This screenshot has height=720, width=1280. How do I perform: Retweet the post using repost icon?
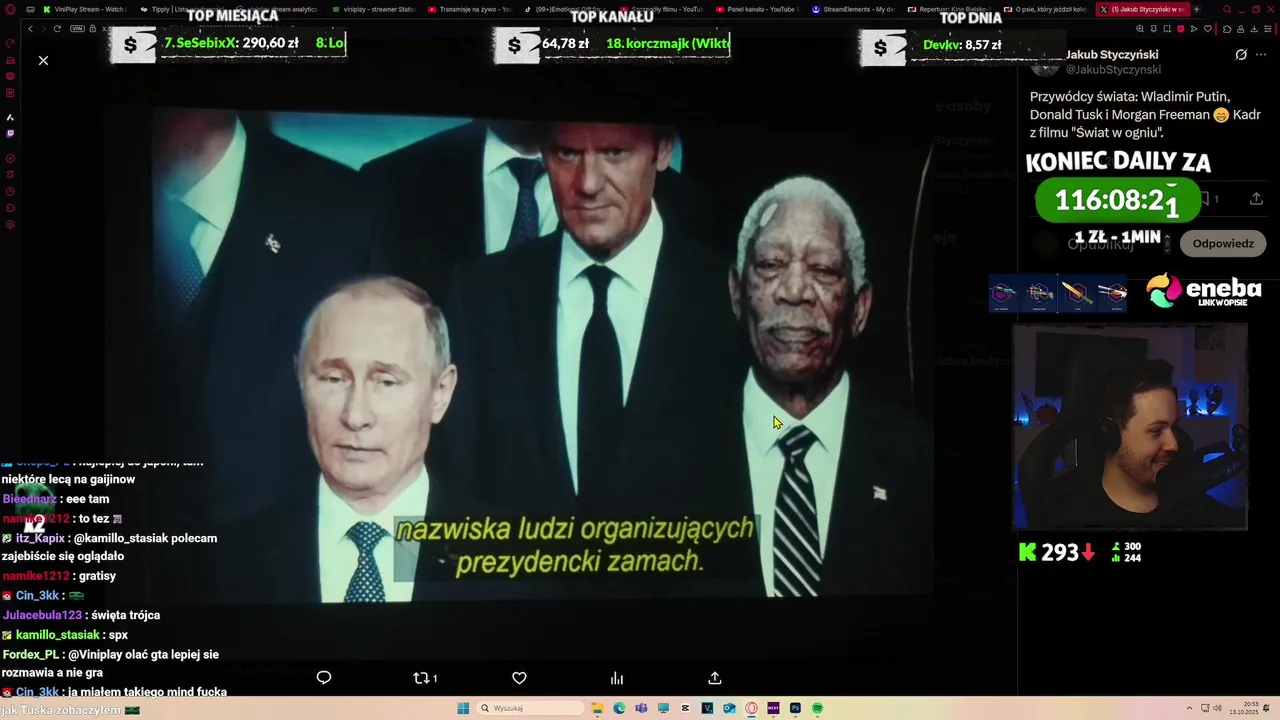(x=425, y=678)
